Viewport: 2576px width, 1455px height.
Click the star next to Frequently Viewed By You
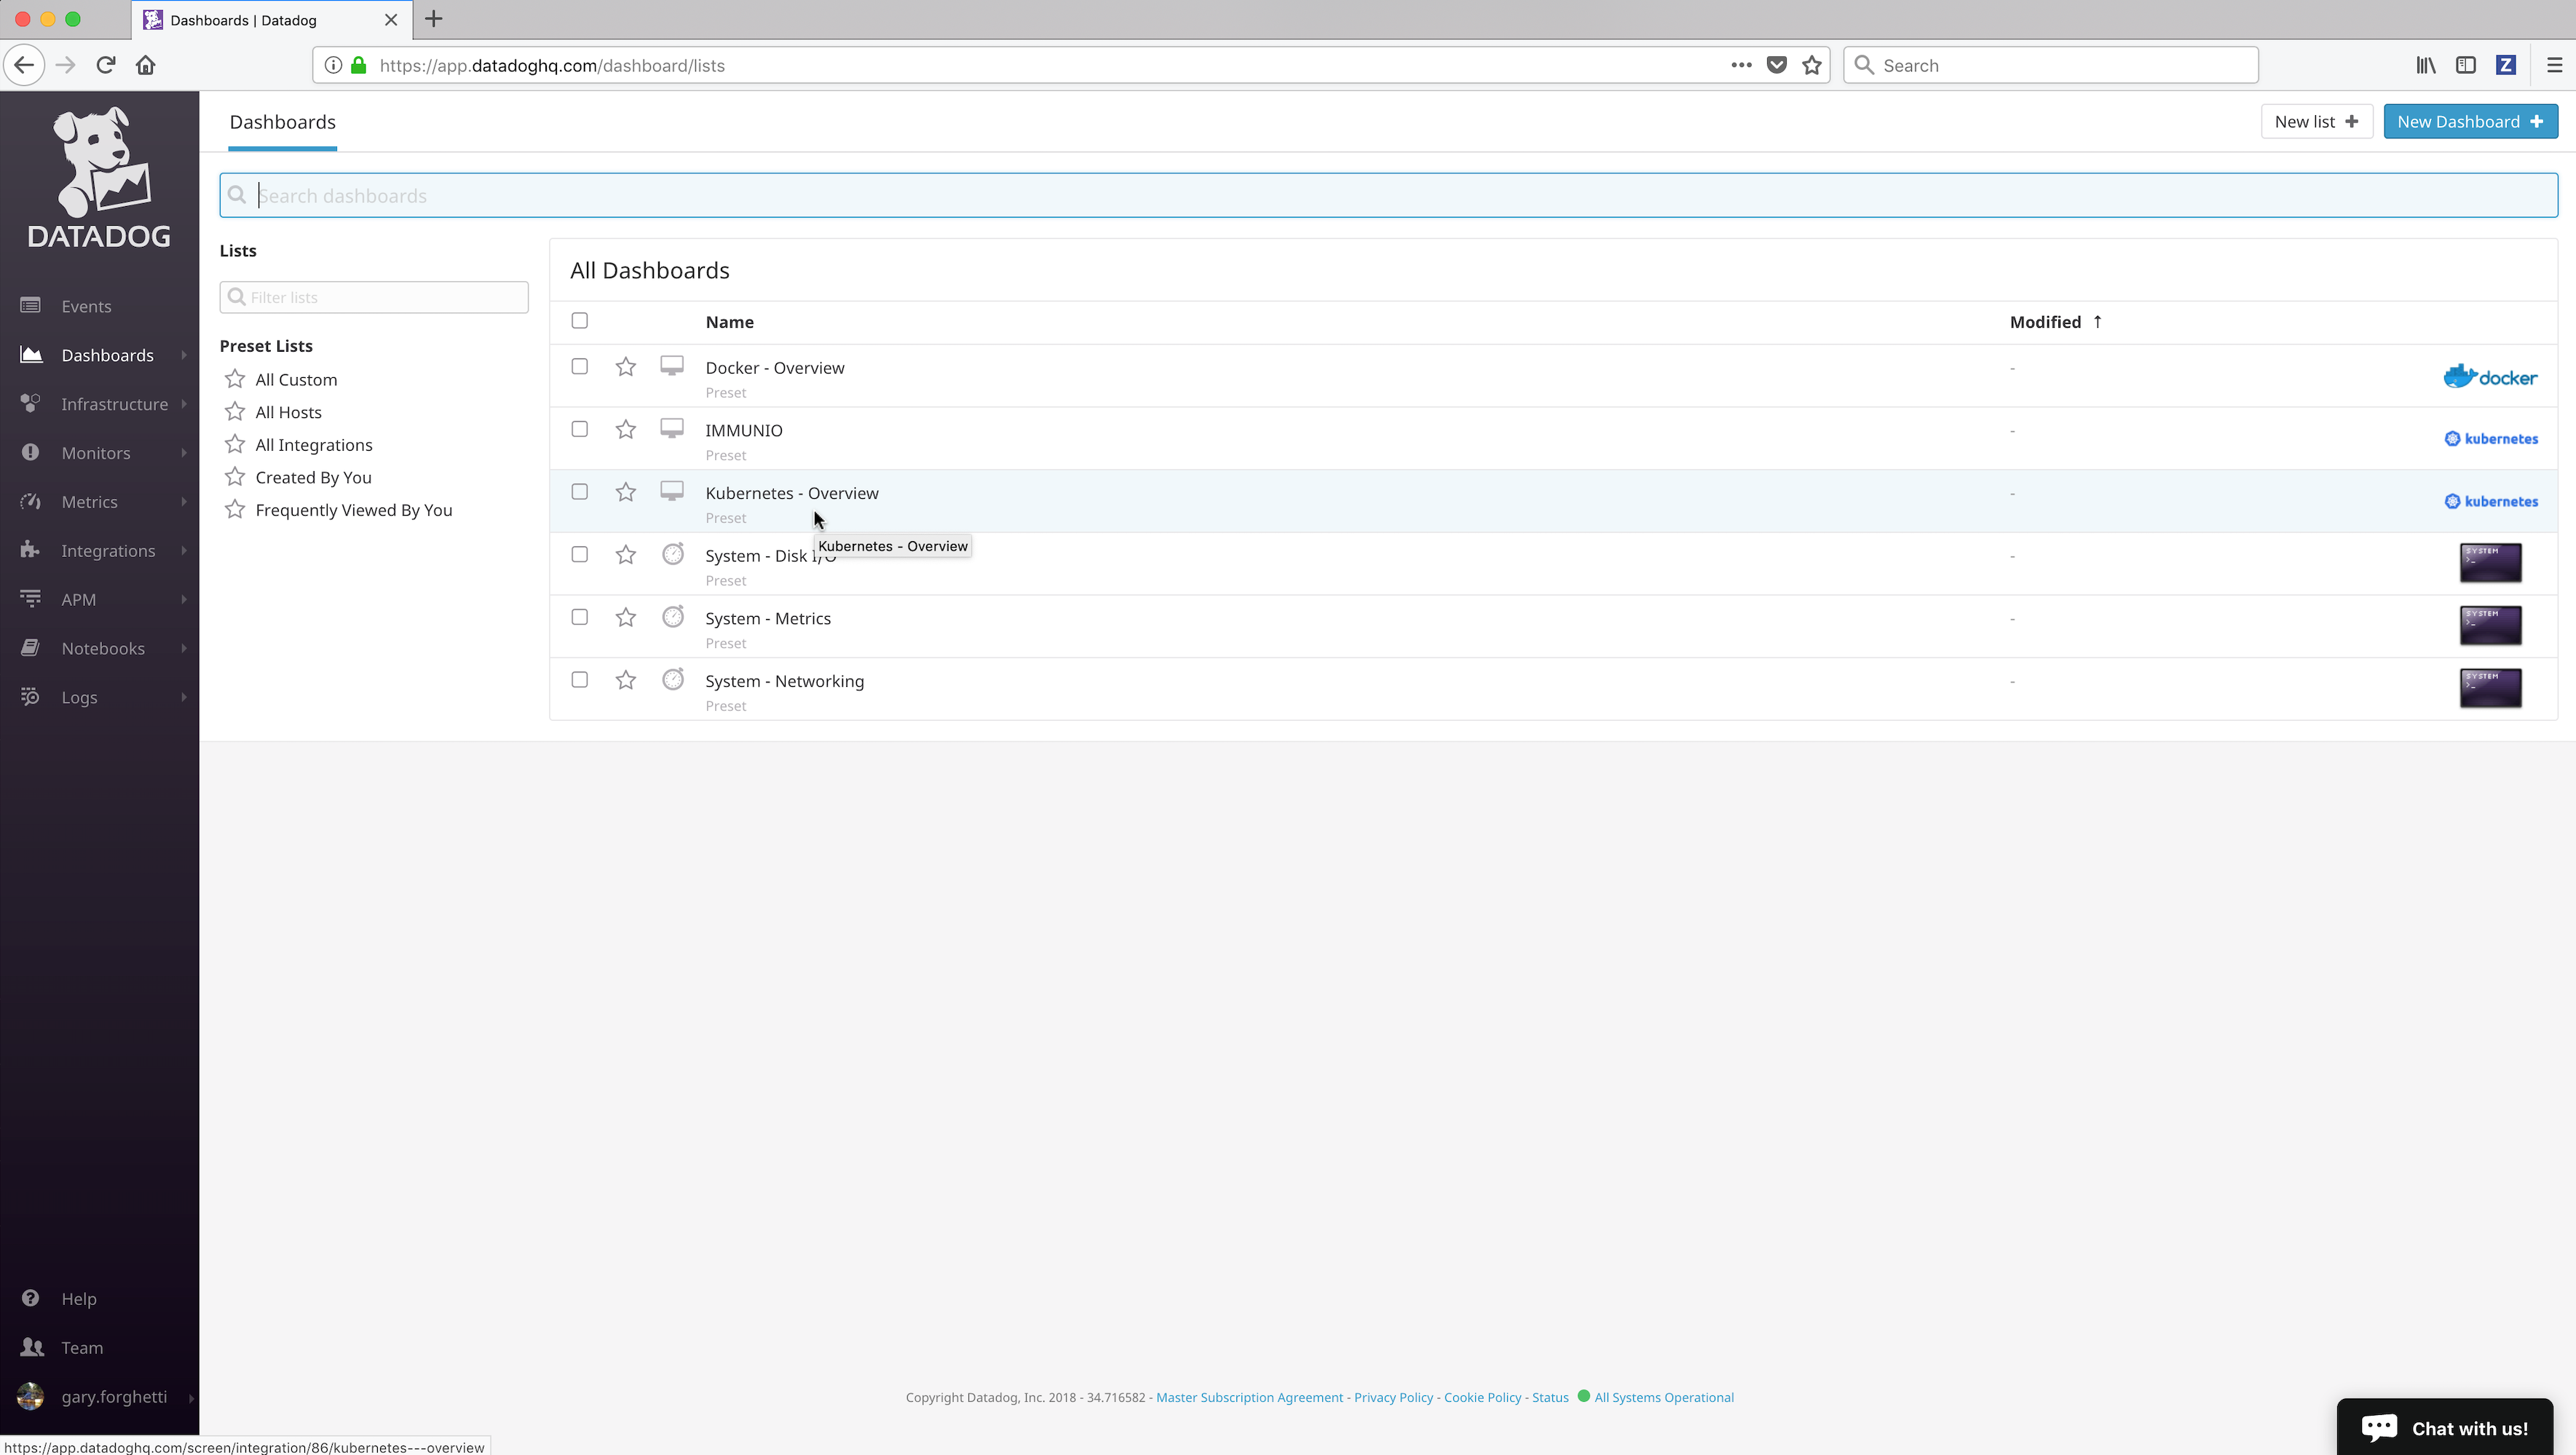235,510
